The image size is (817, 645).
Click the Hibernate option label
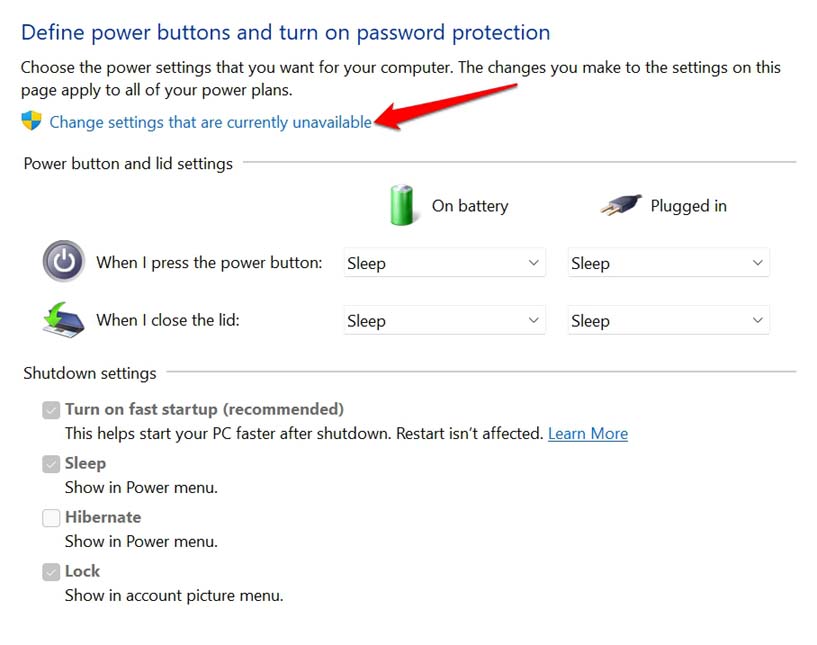tap(103, 517)
